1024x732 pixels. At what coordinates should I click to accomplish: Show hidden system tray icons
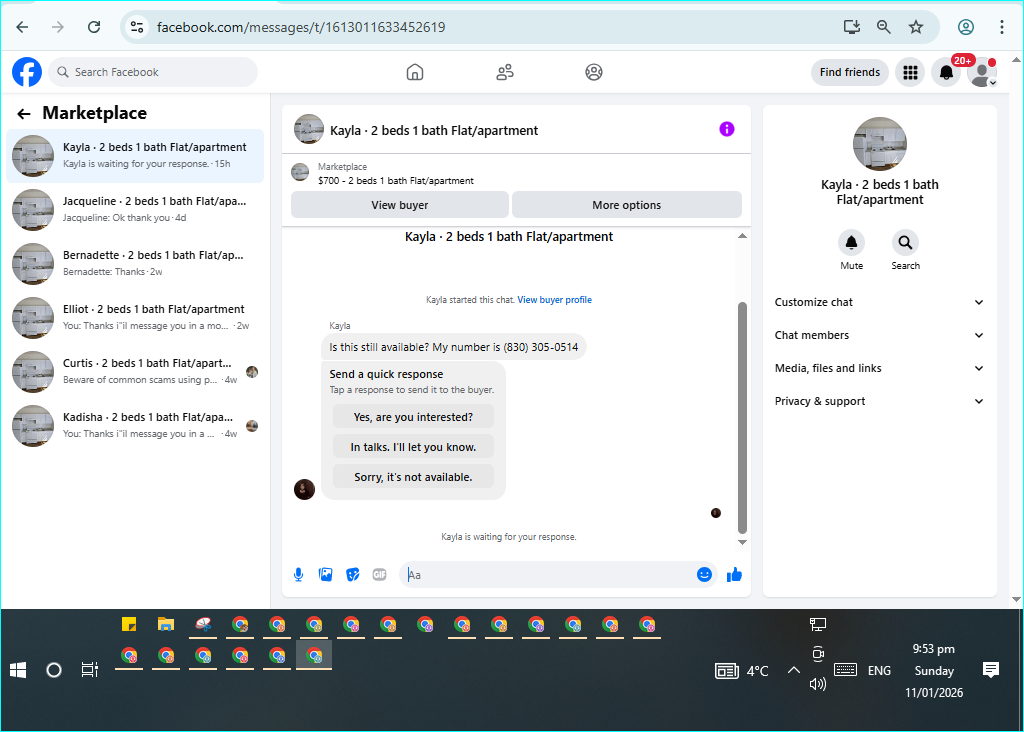(x=793, y=670)
